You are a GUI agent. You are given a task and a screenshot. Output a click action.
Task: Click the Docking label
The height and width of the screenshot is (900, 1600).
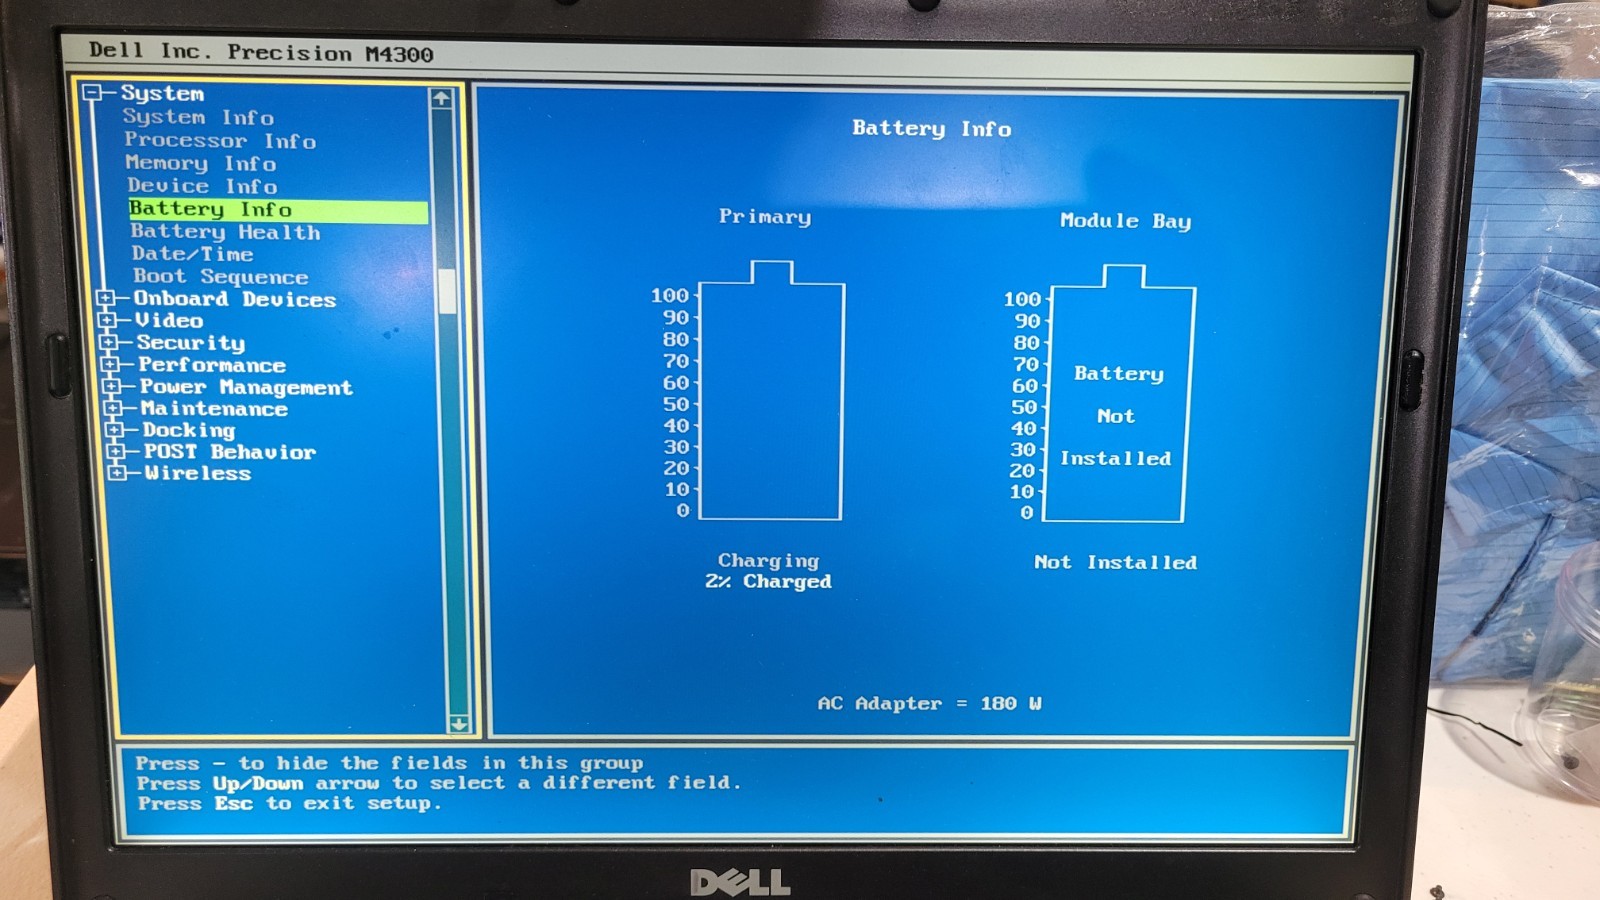click(189, 430)
